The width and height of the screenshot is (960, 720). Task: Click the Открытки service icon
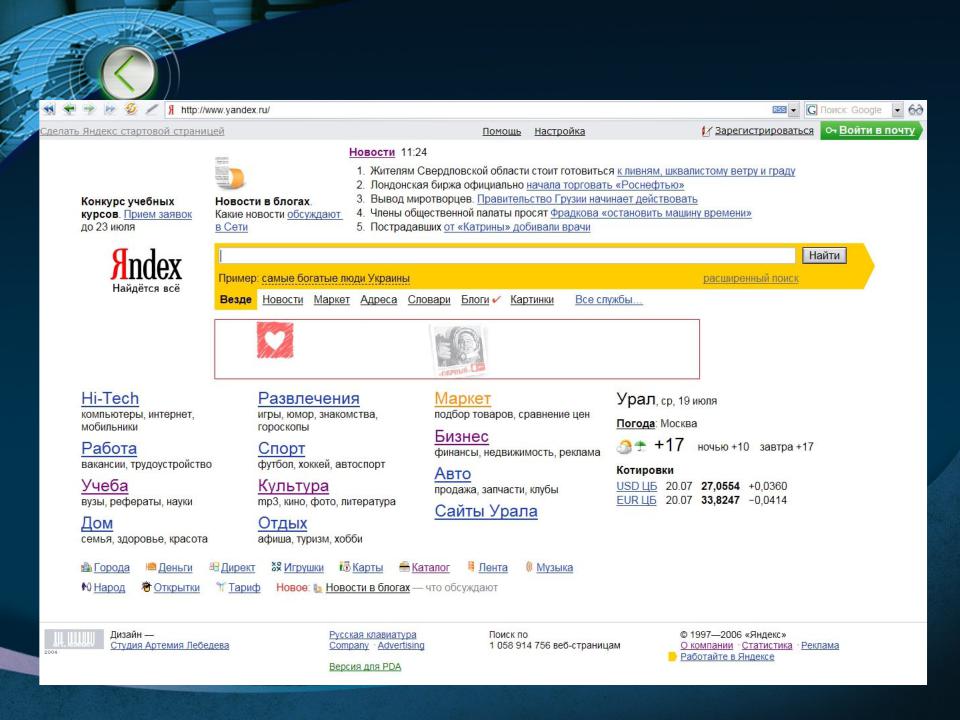[146, 587]
